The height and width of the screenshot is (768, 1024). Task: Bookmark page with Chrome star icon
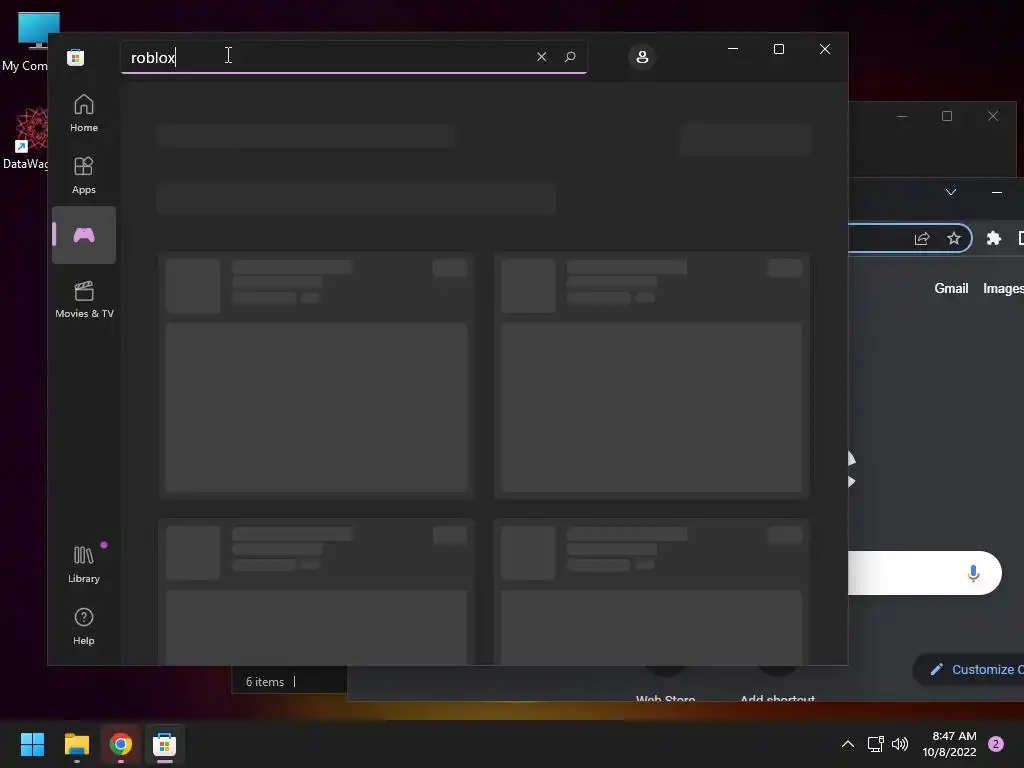[x=954, y=238]
